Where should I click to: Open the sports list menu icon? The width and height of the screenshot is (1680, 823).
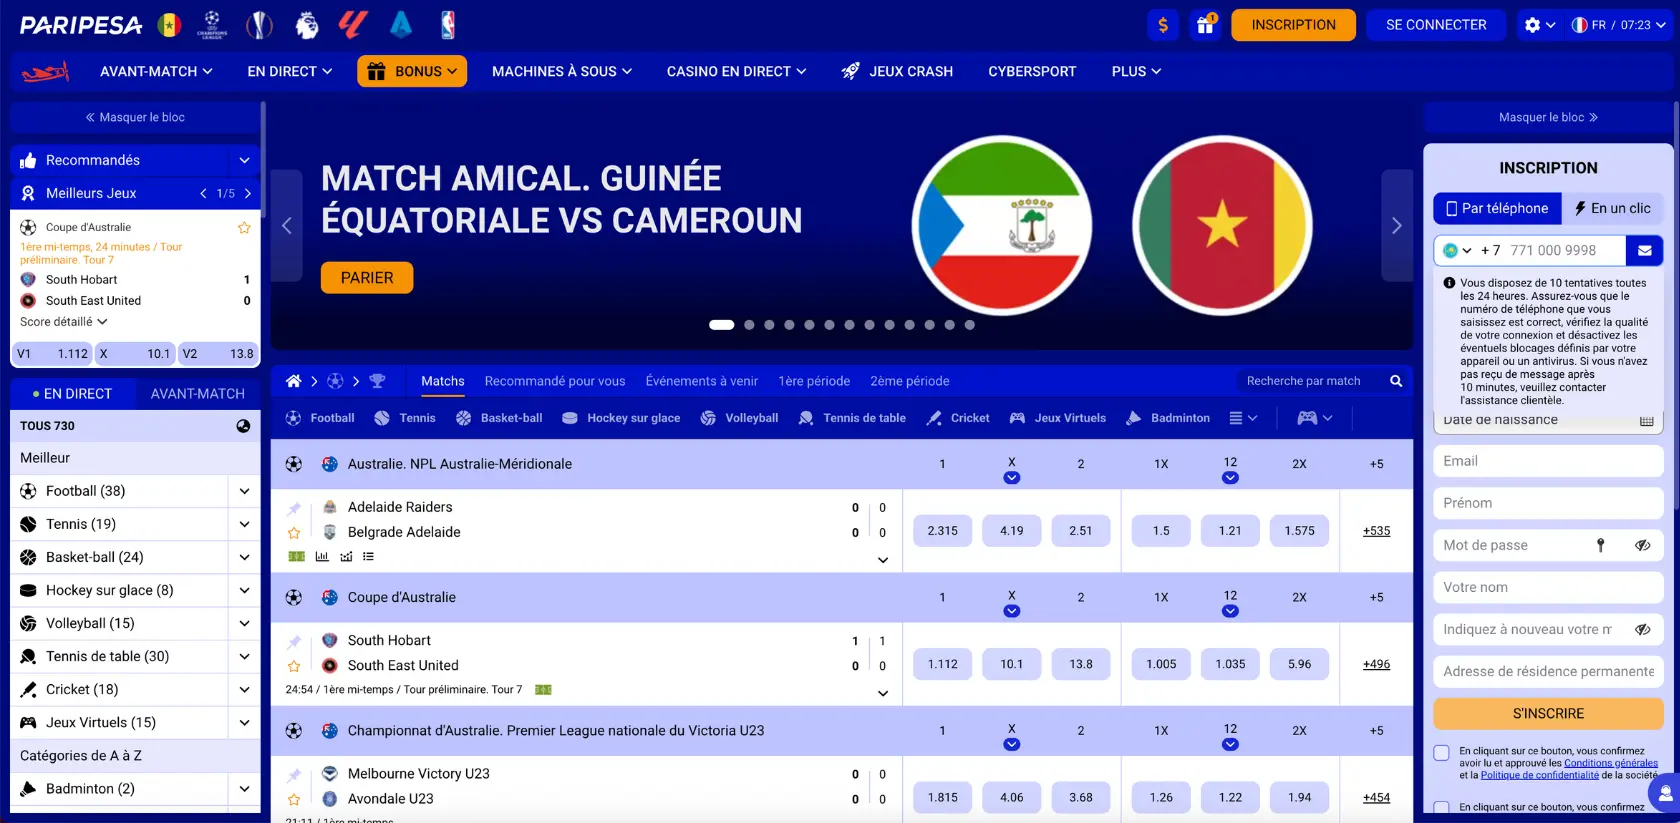(1243, 418)
